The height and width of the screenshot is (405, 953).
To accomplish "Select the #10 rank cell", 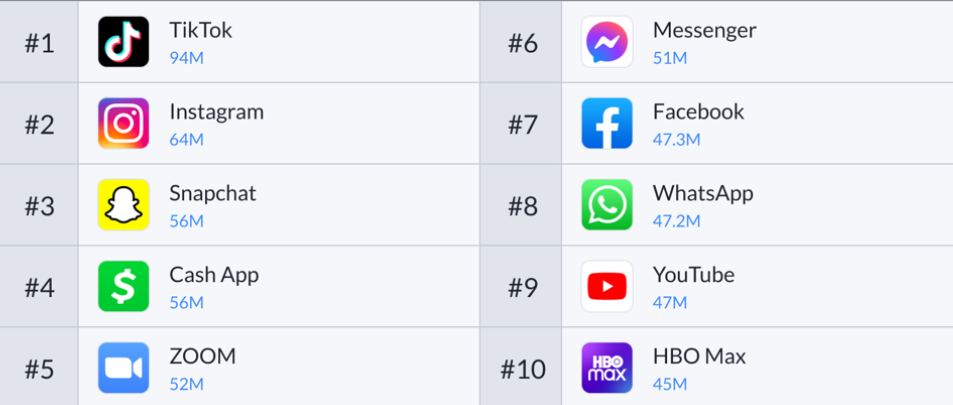I will pyautogui.click(x=522, y=370).
